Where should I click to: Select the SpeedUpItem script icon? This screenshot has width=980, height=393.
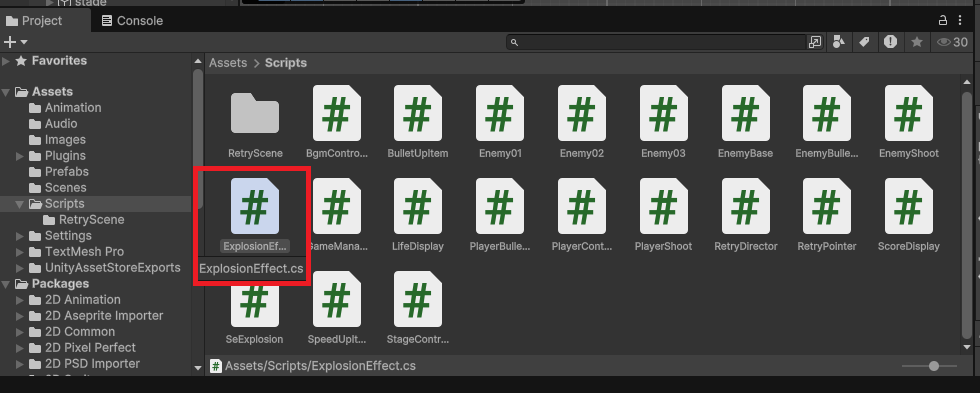(336, 299)
